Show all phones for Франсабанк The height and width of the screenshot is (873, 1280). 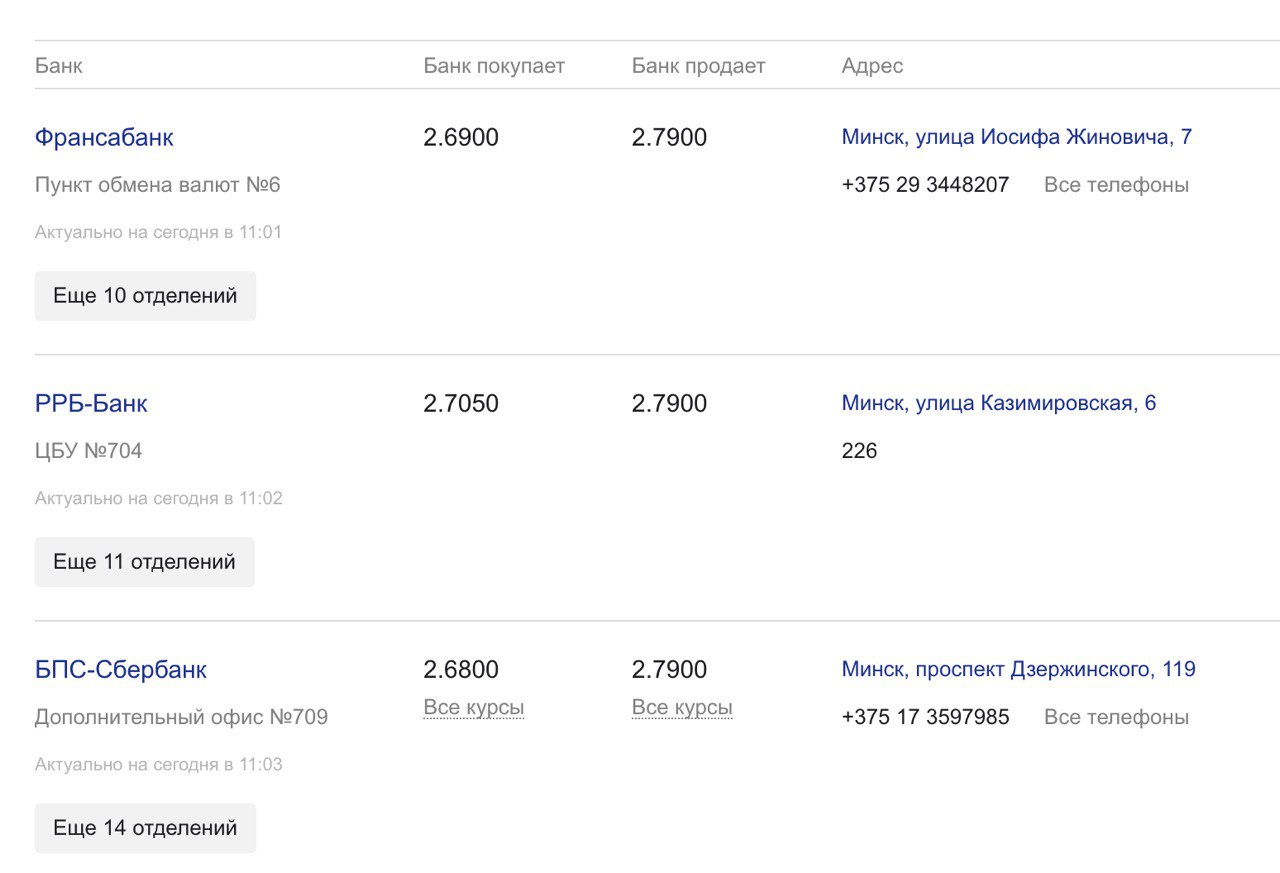coord(1117,185)
